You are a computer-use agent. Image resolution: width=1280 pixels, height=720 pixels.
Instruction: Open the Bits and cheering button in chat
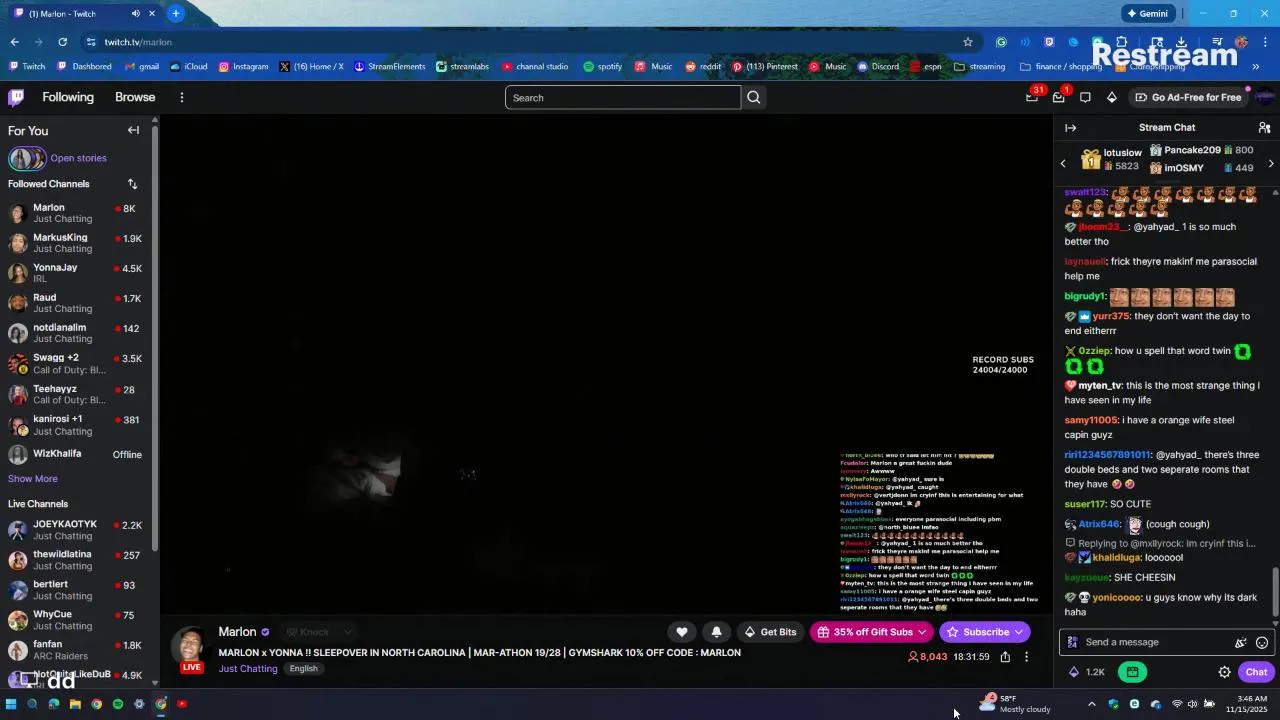point(1241,643)
